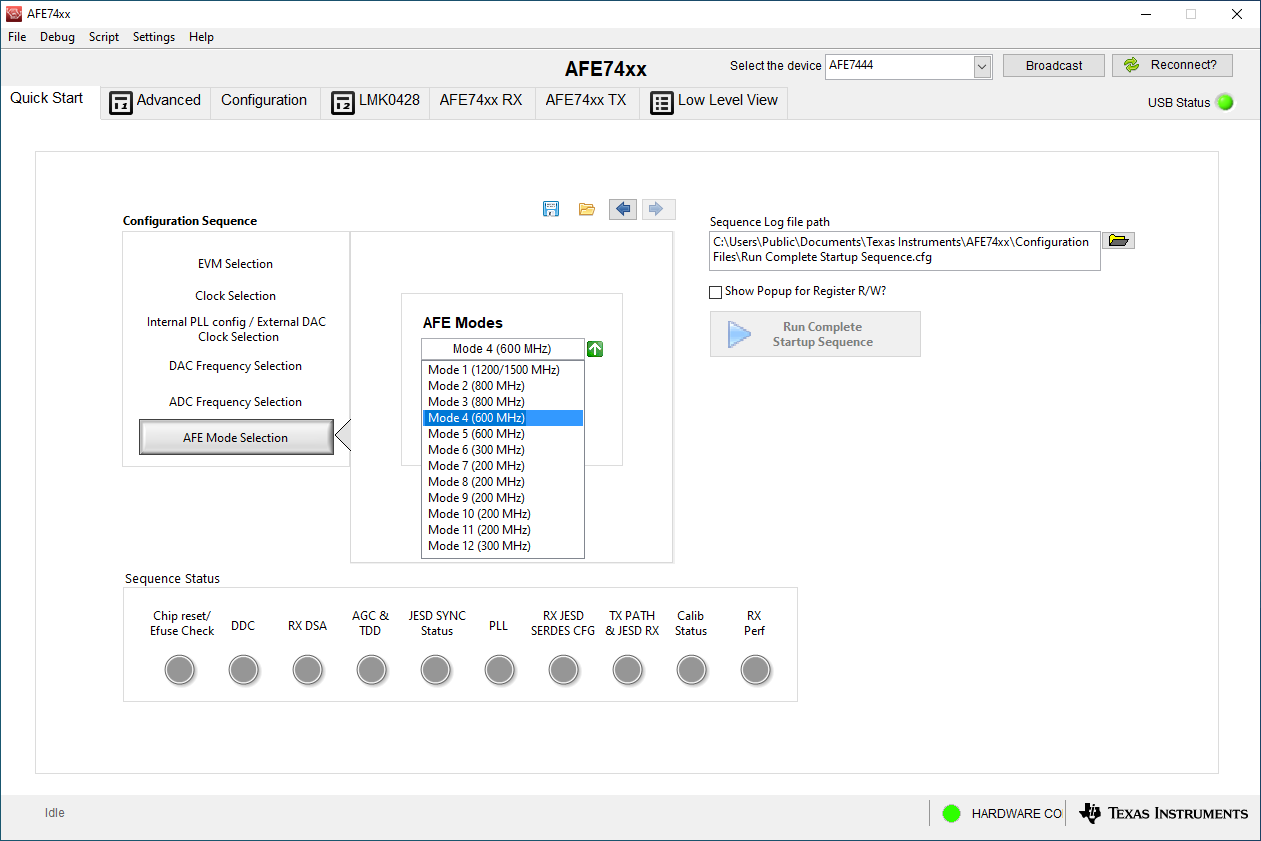Open the Help menu
This screenshot has width=1261, height=841.
201,37
